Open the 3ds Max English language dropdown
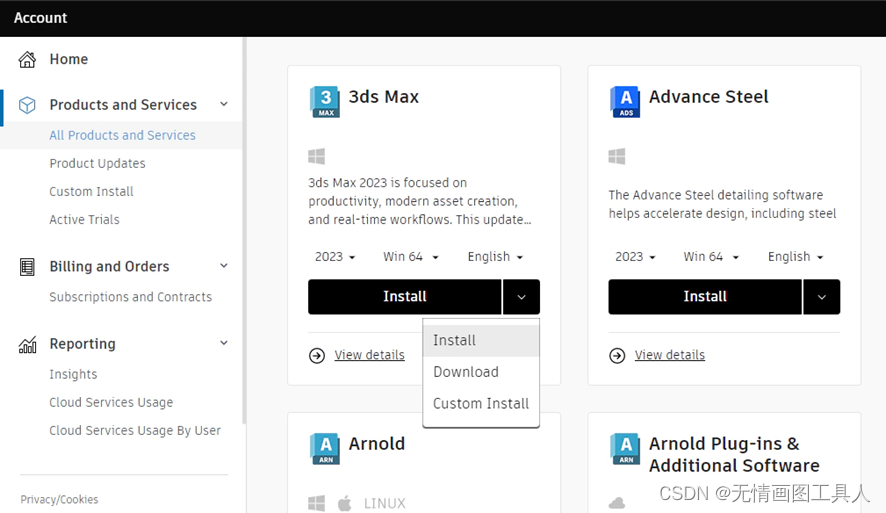Viewport: 886px width, 513px height. pyautogui.click(x=495, y=257)
